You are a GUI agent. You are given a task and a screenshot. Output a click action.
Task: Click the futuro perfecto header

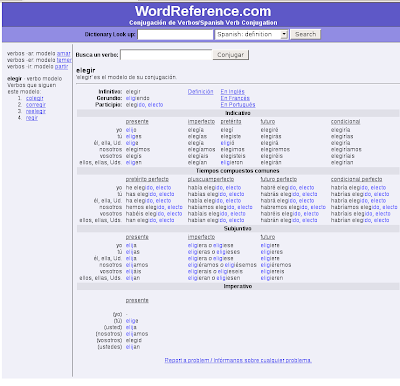click(279, 179)
